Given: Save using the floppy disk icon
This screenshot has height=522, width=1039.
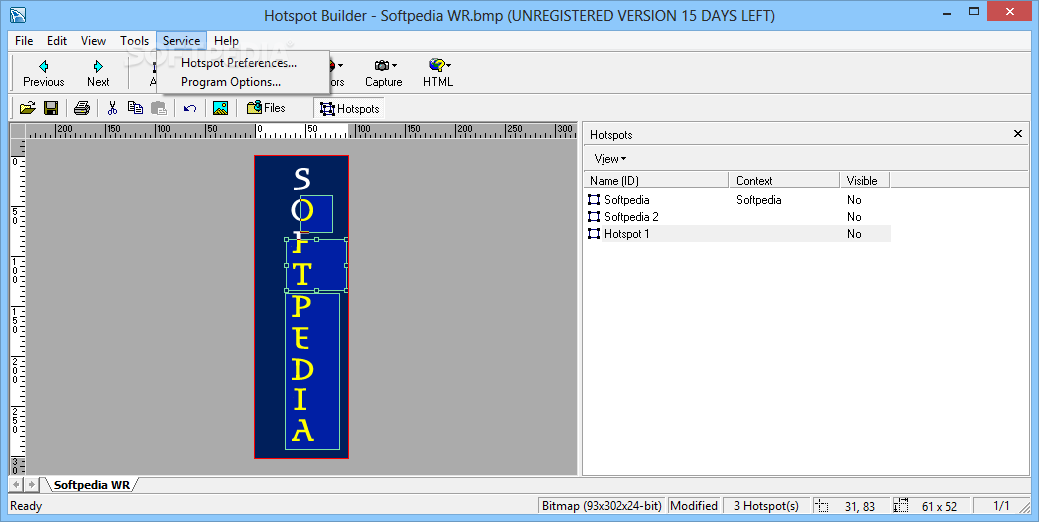Looking at the screenshot, I should (51, 108).
